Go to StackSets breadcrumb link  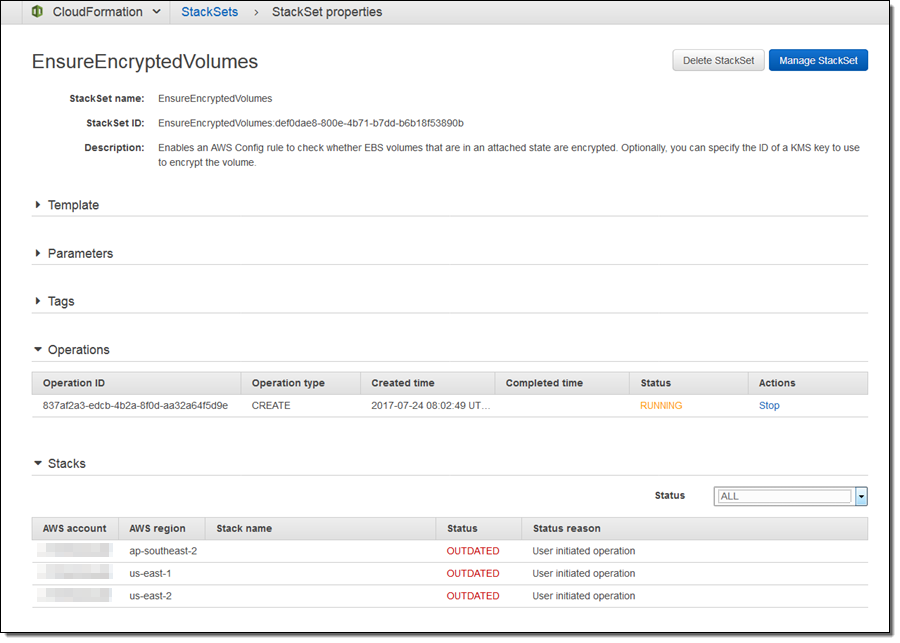point(209,13)
